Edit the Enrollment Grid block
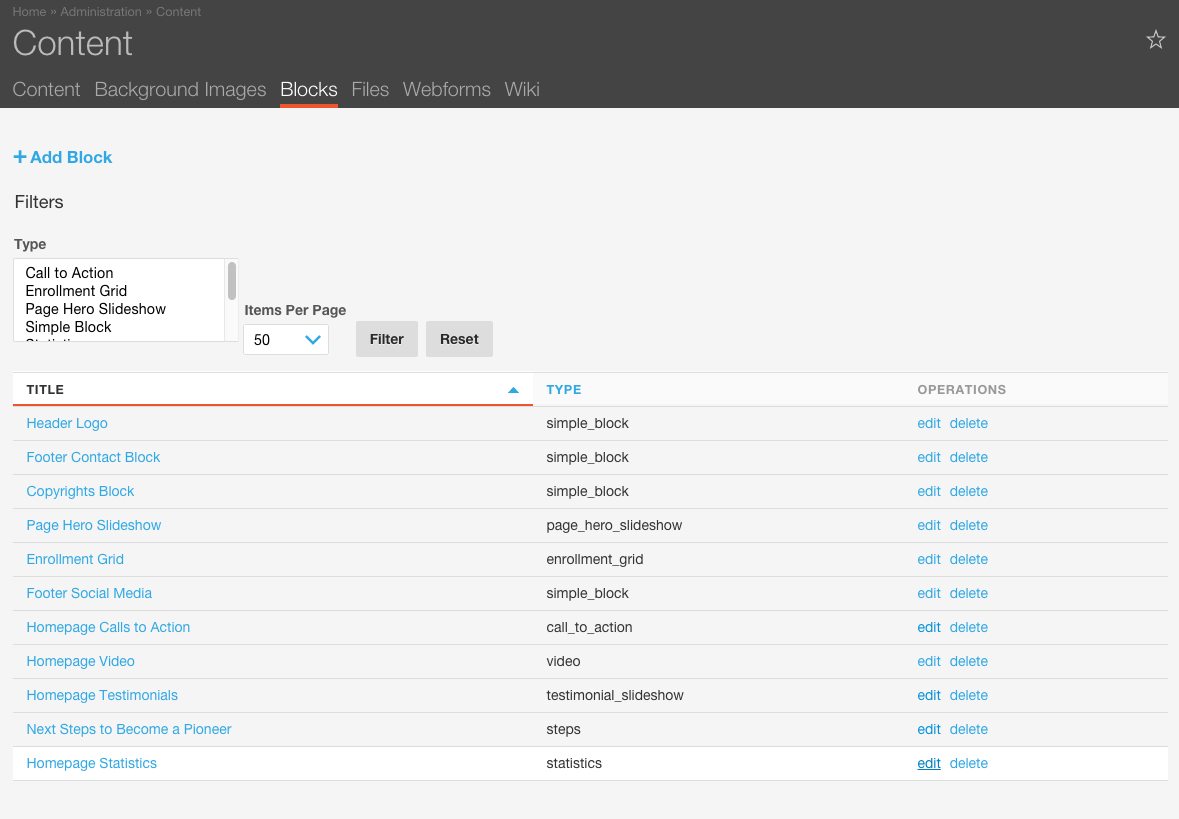1179x819 pixels. 929,560
